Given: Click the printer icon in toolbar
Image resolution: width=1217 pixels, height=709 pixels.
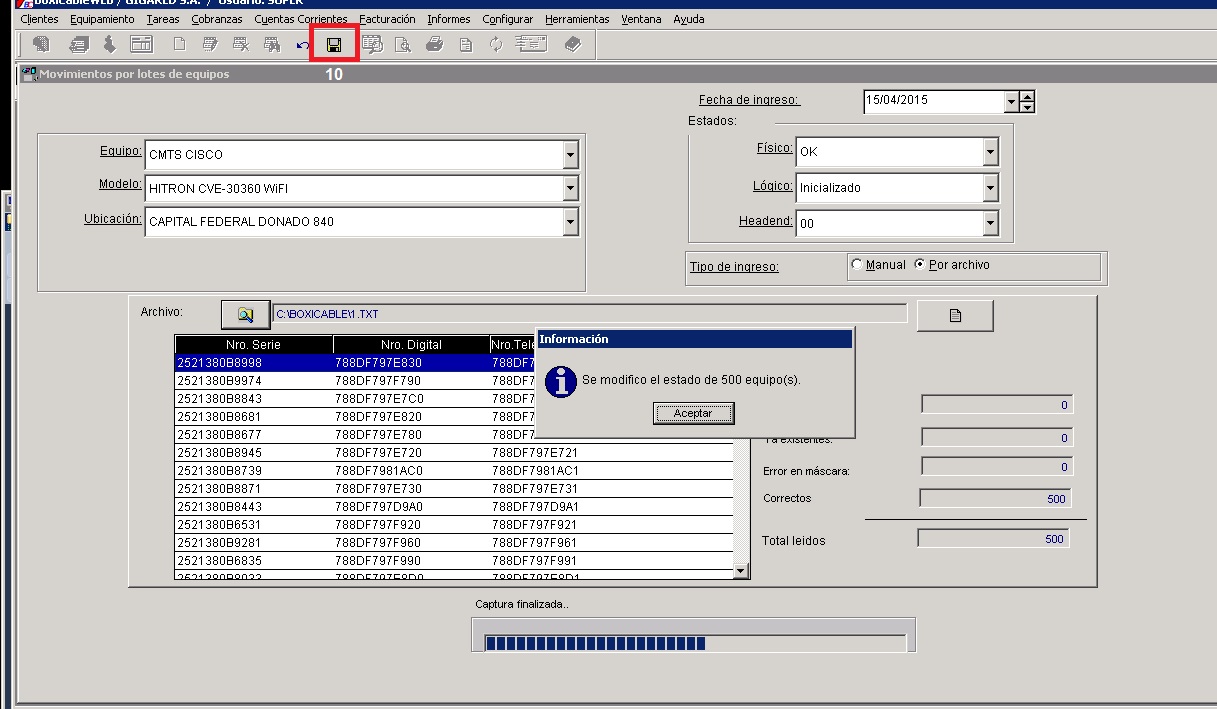Looking at the screenshot, I should pos(434,44).
